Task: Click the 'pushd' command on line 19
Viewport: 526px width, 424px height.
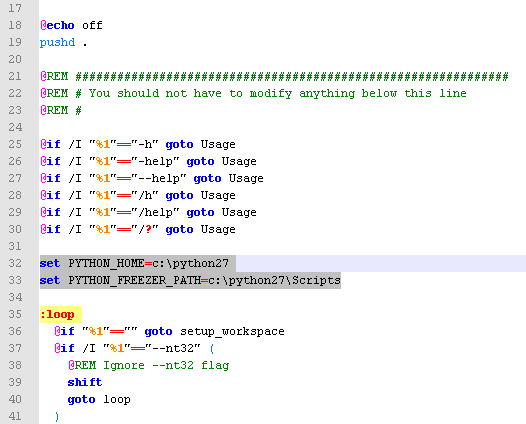Action: pyautogui.click(x=57, y=43)
